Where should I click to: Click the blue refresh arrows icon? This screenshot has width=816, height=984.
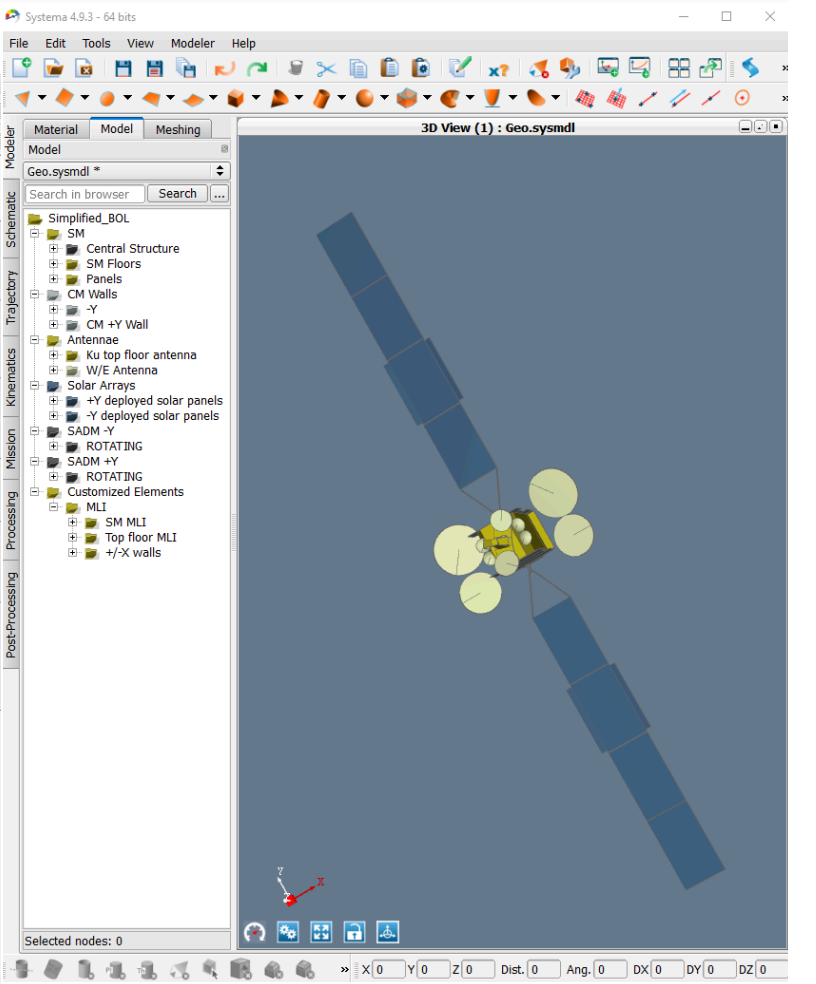coord(750,68)
